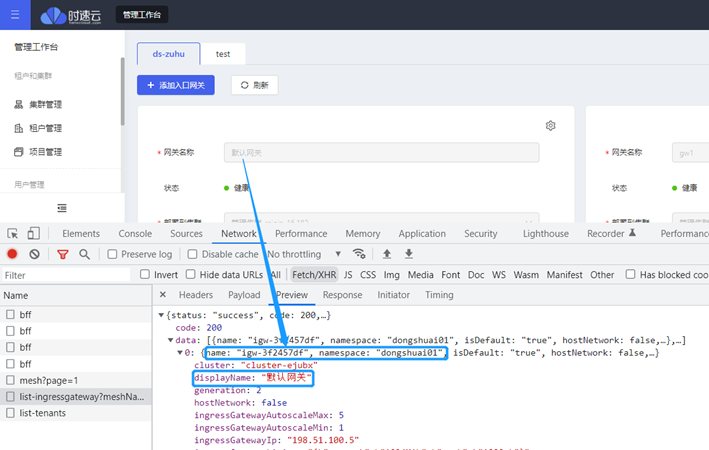Open the Response request tab
This screenshot has height=450, width=709.
point(342,295)
